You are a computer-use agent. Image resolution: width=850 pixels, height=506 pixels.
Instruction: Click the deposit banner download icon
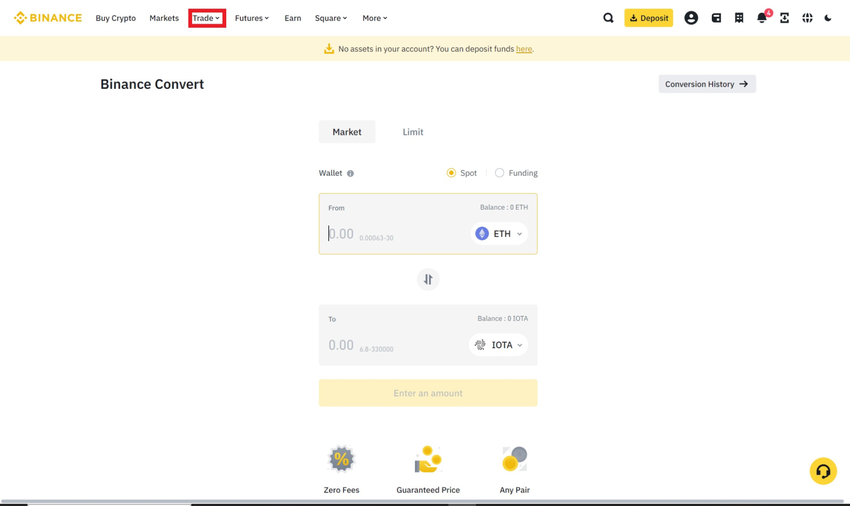329,49
